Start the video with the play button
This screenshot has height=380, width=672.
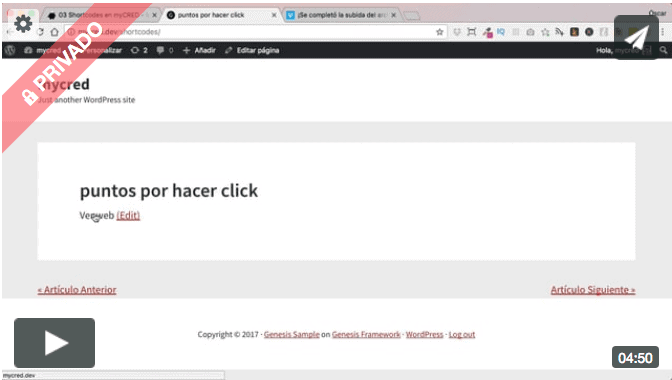click(x=54, y=343)
